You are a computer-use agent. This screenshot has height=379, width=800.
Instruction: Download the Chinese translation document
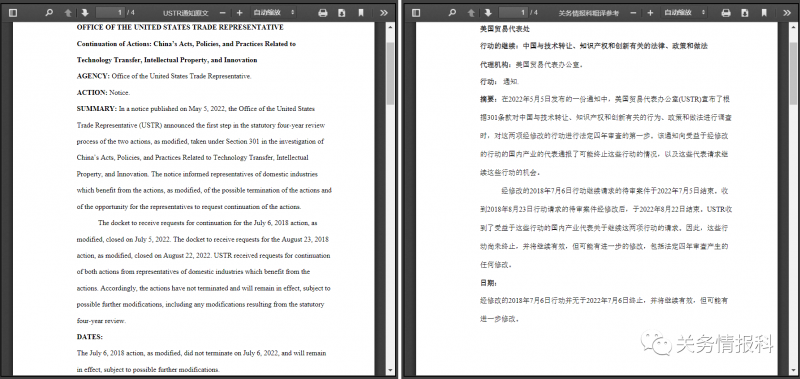745,13
